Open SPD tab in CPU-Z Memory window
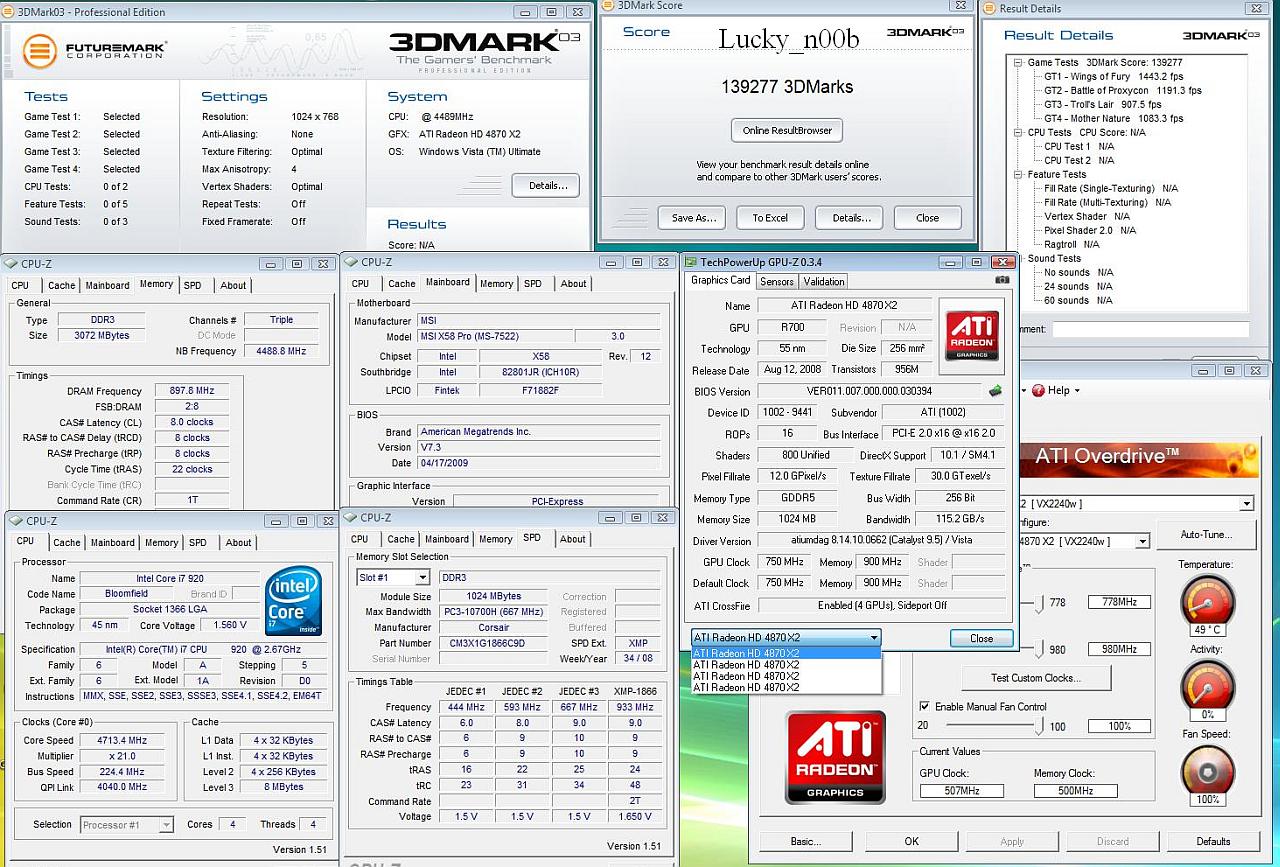This screenshot has width=1280, height=867. tap(192, 285)
